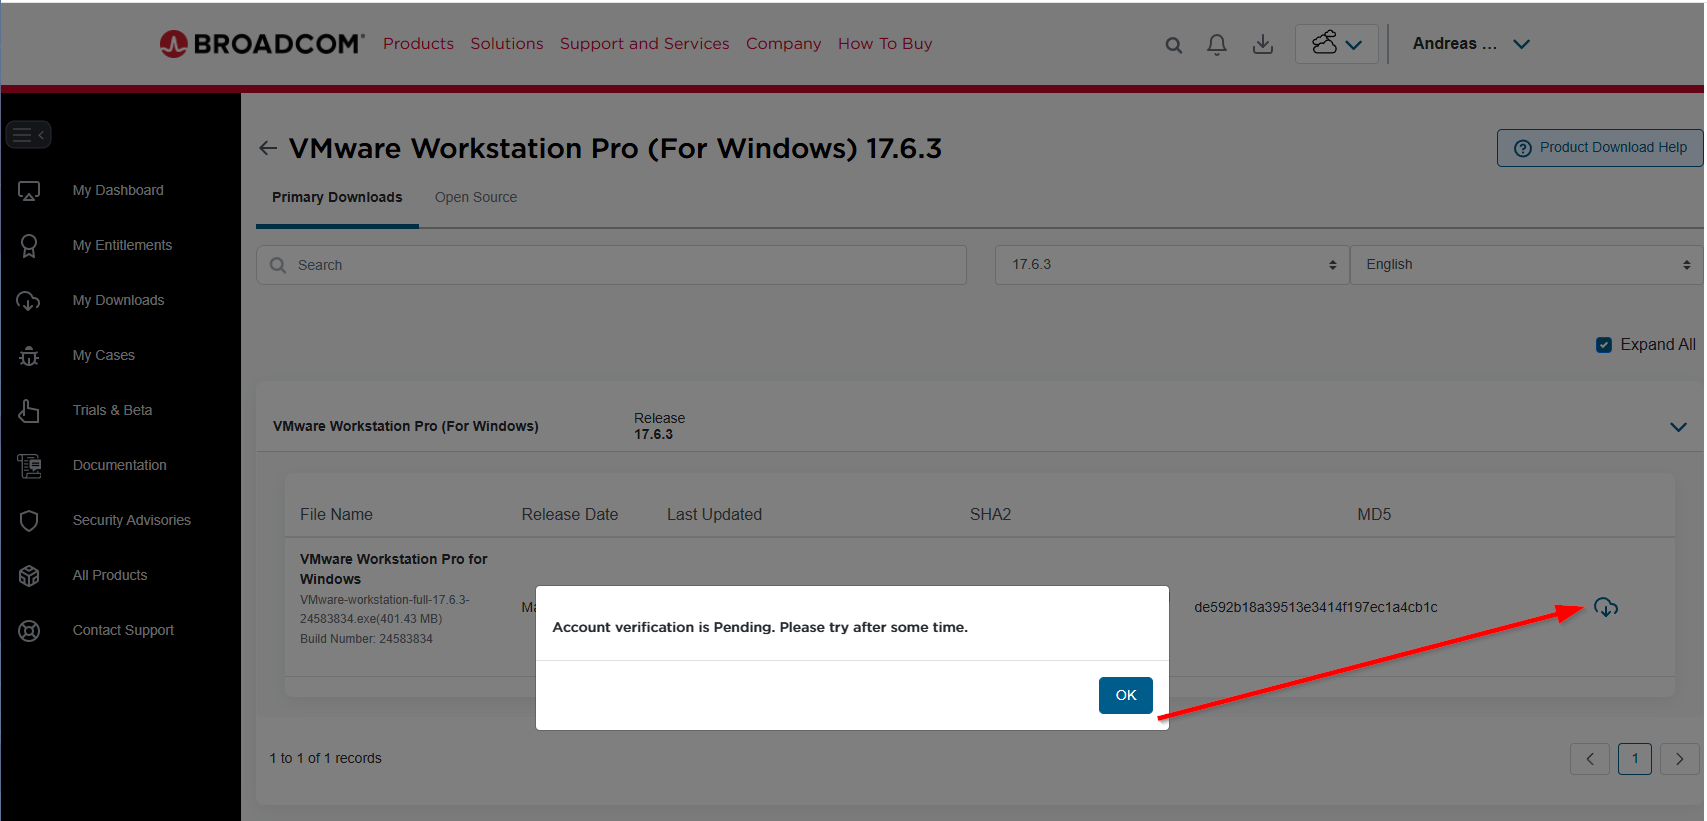Open Trials & Beta in the sidebar
The height and width of the screenshot is (821, 1707).
pyautogui.click(x=112, y=411)
